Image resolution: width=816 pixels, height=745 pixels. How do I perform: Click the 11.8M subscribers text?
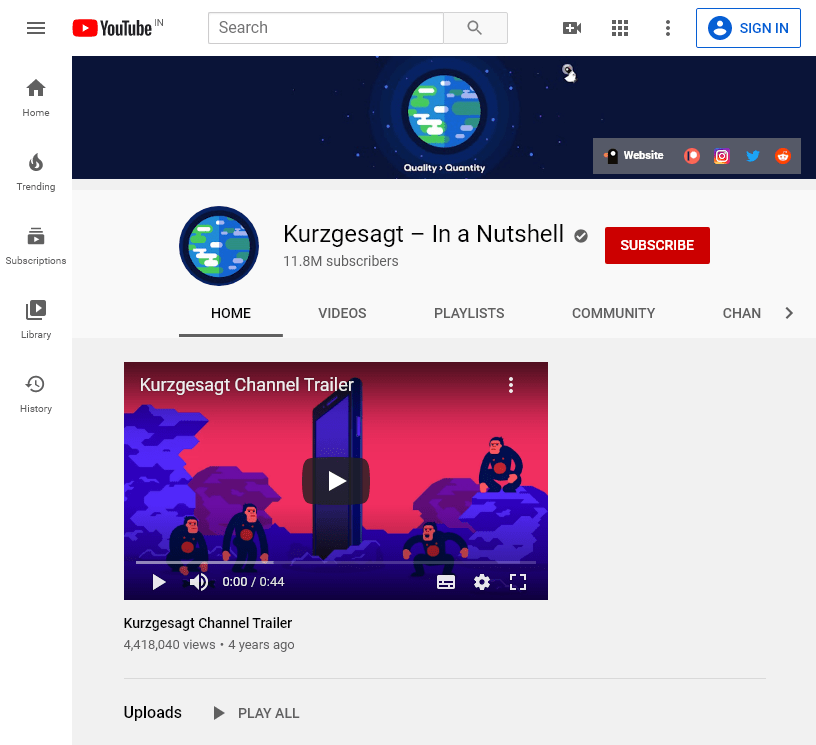click(341, 261)
